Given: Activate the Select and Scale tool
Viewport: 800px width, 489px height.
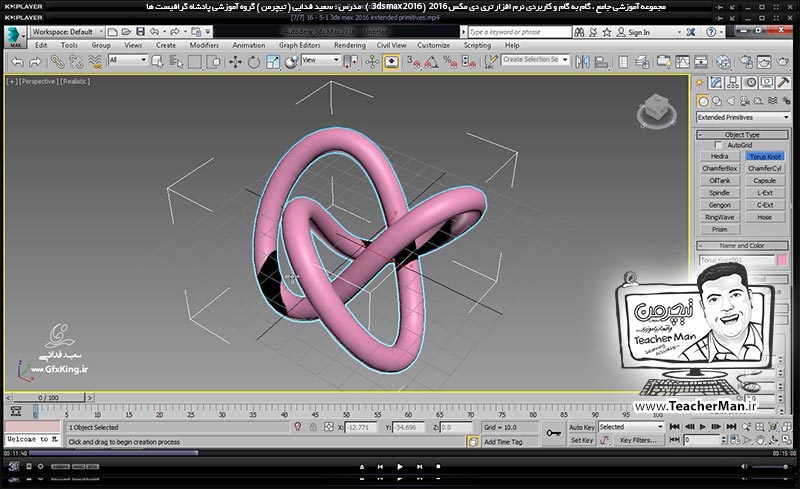Looking at the screenshot, I should pyautogui.click(x=272, y=62).
